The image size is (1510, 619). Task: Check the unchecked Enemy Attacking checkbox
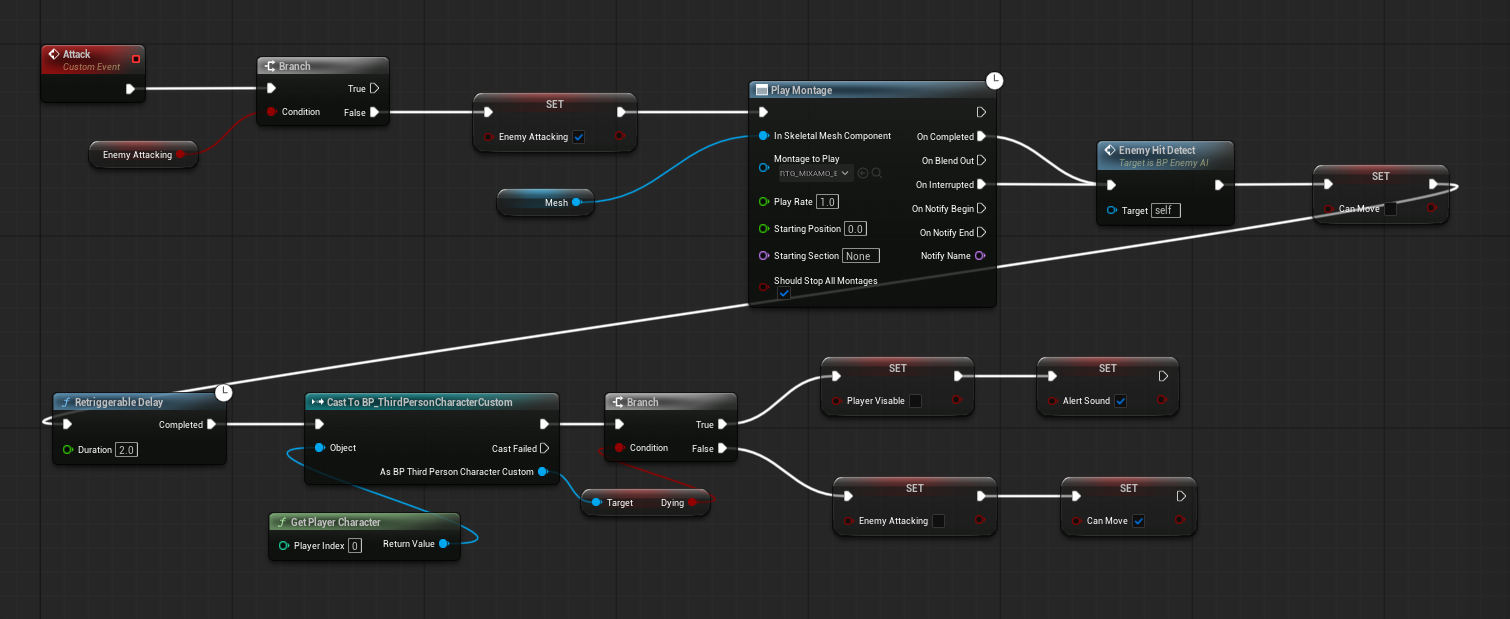pyautogui.click(x=938, y=521)
